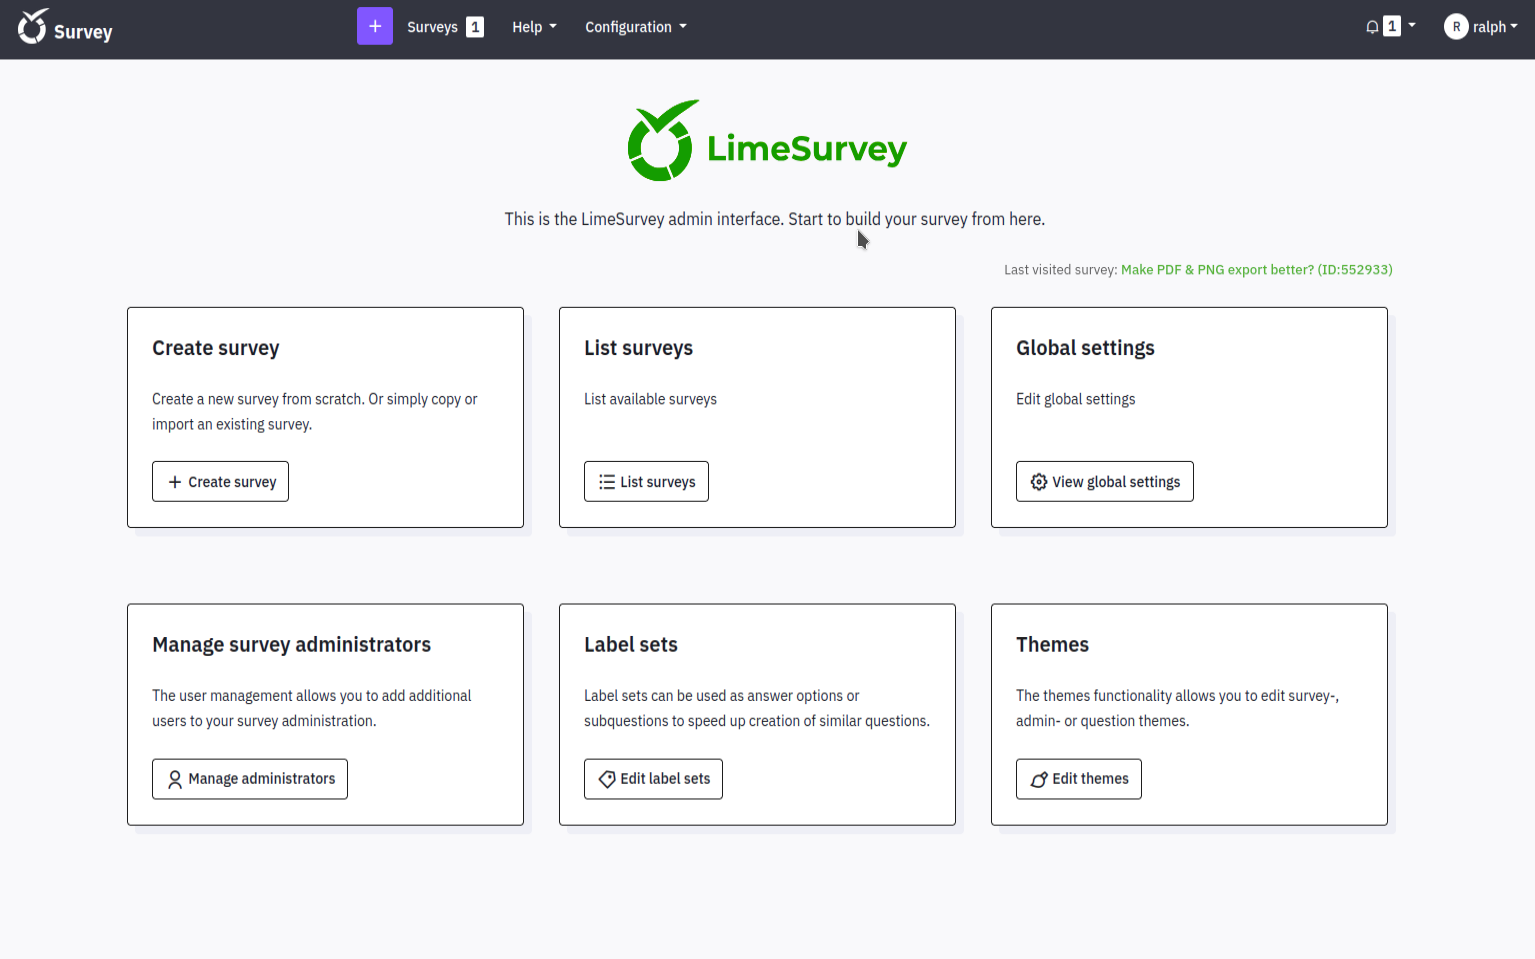Click View global settings button

1104,482
